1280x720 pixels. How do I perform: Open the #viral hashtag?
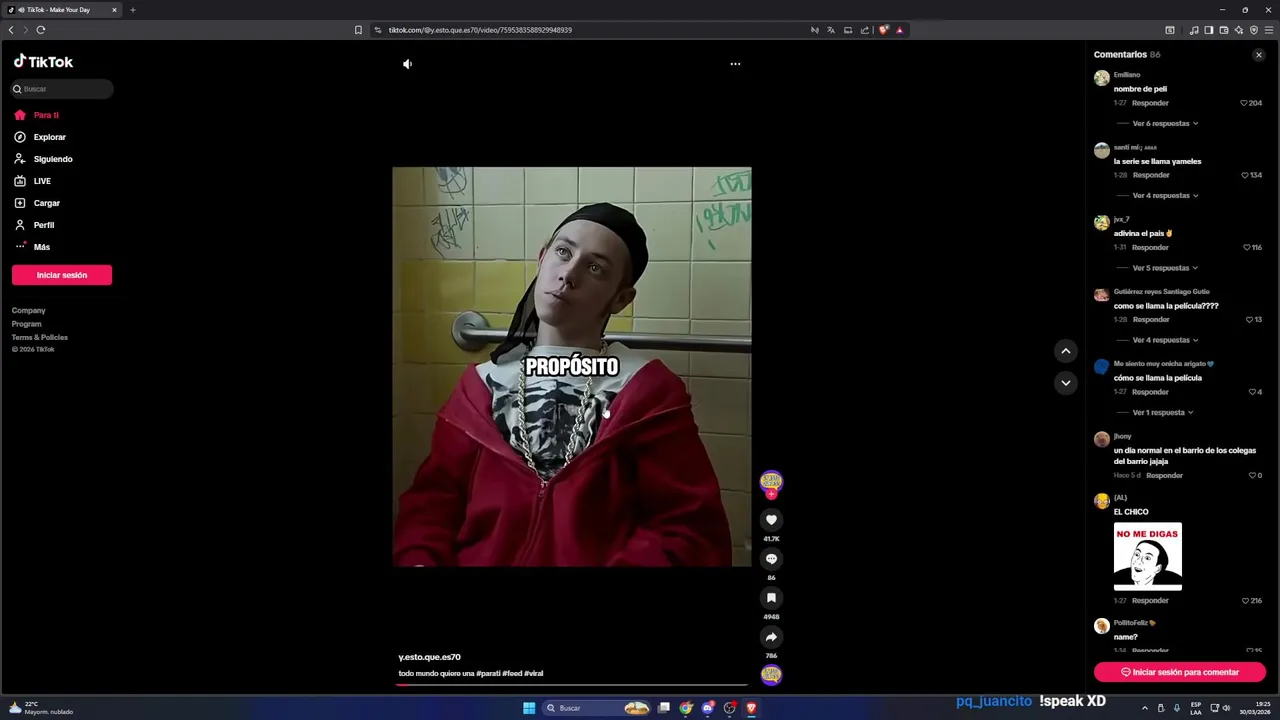pos(533,674)
